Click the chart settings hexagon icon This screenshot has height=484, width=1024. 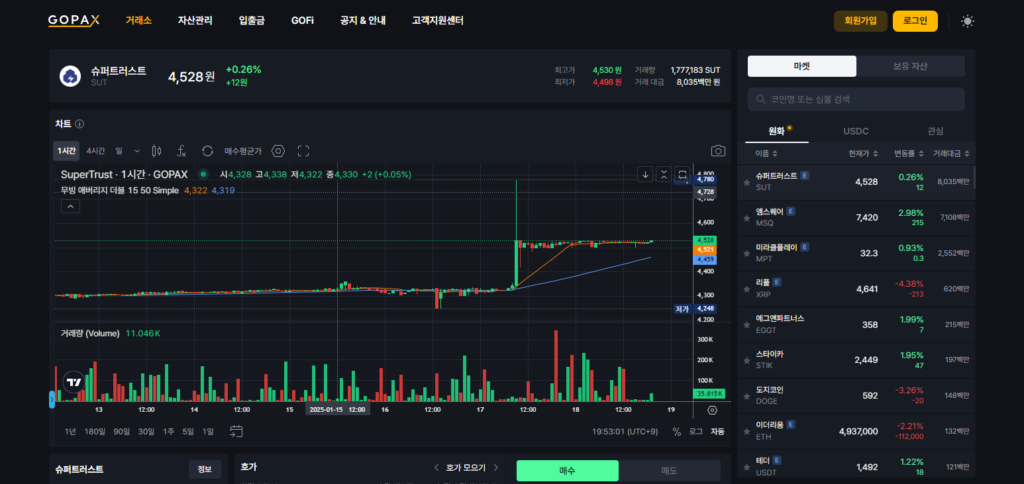point(278,151)
